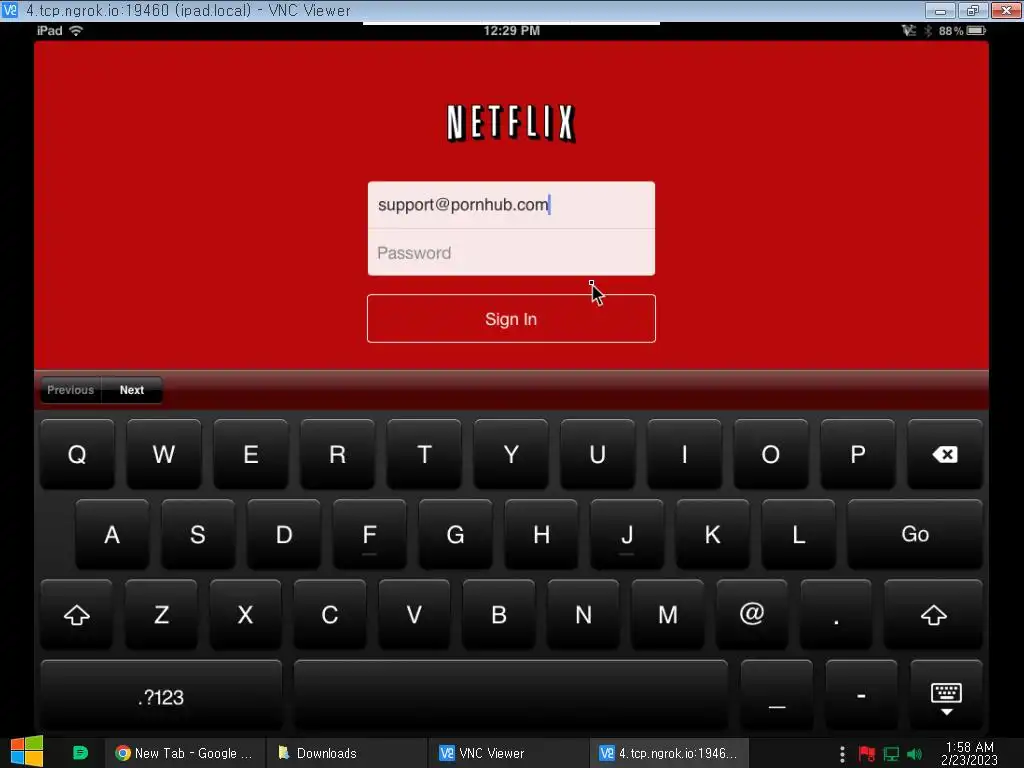1024x768 pixels.
Task: Toggle the left Shift arrow key
Action: click(76, 615)
